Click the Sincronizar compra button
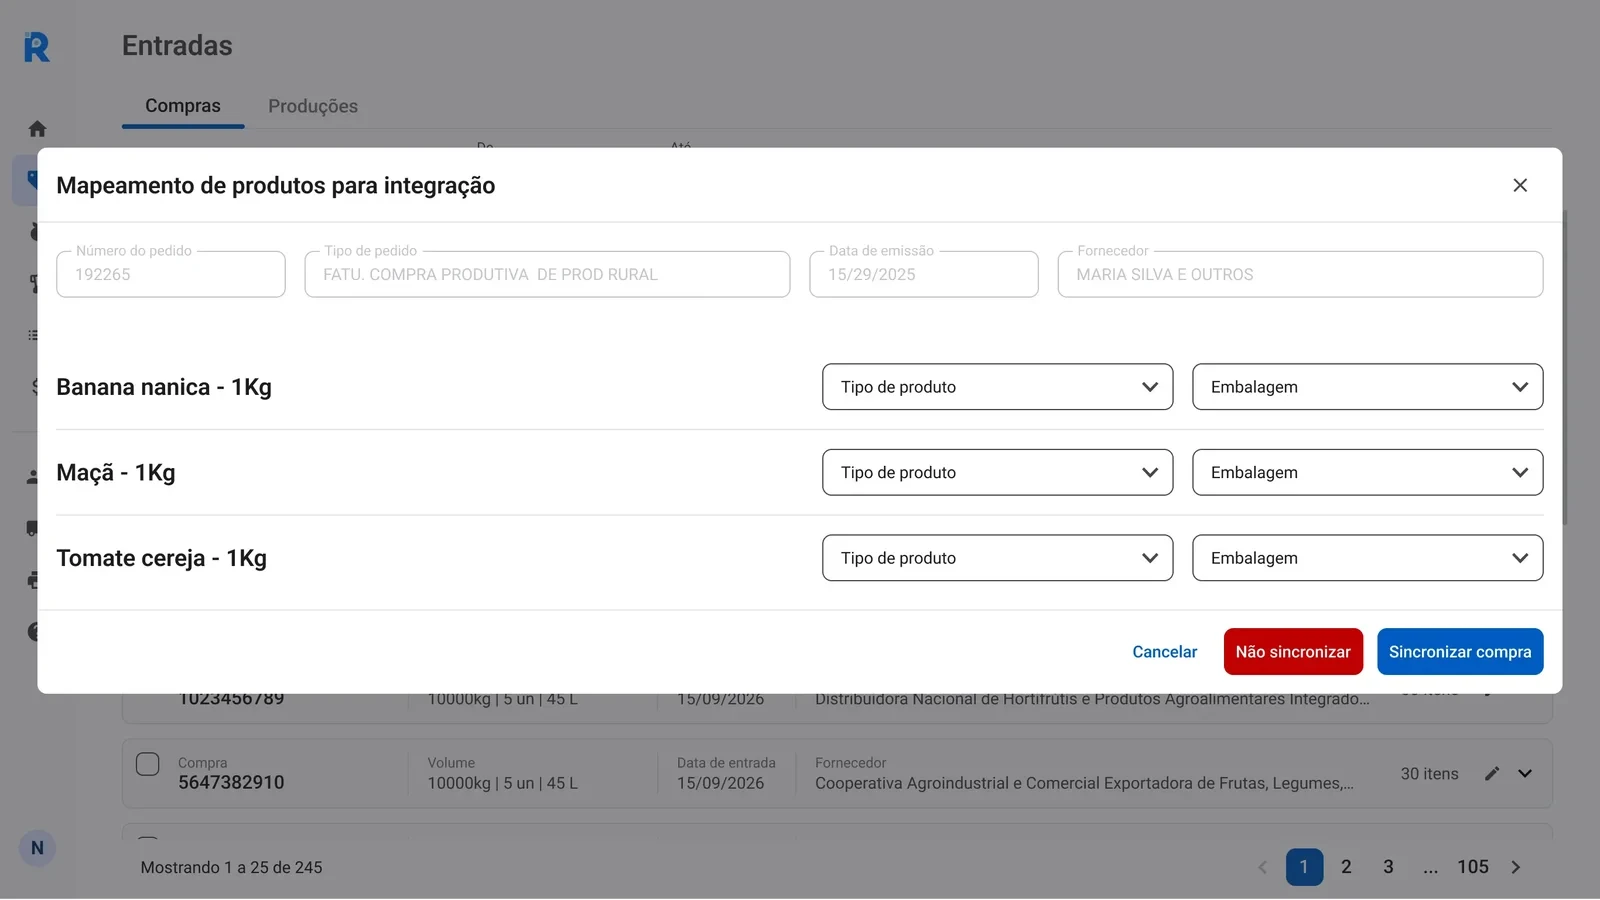 pyautogui.click(x=1460, y=651)
